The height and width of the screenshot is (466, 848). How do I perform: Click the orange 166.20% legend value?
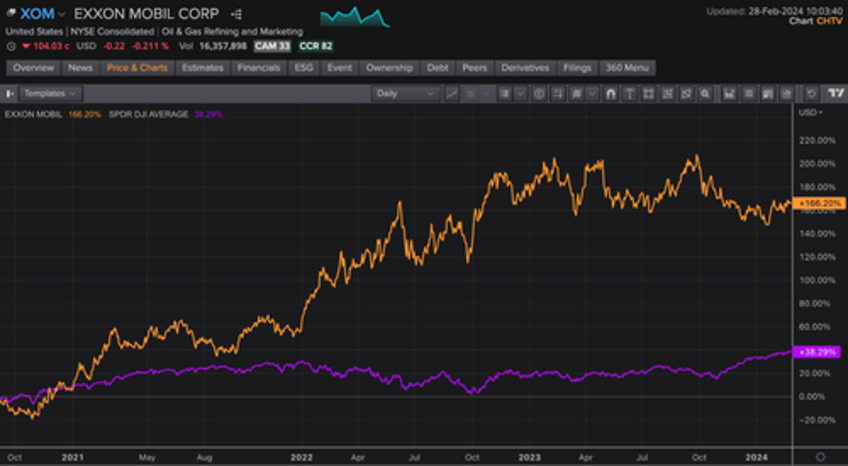point(85,115)
